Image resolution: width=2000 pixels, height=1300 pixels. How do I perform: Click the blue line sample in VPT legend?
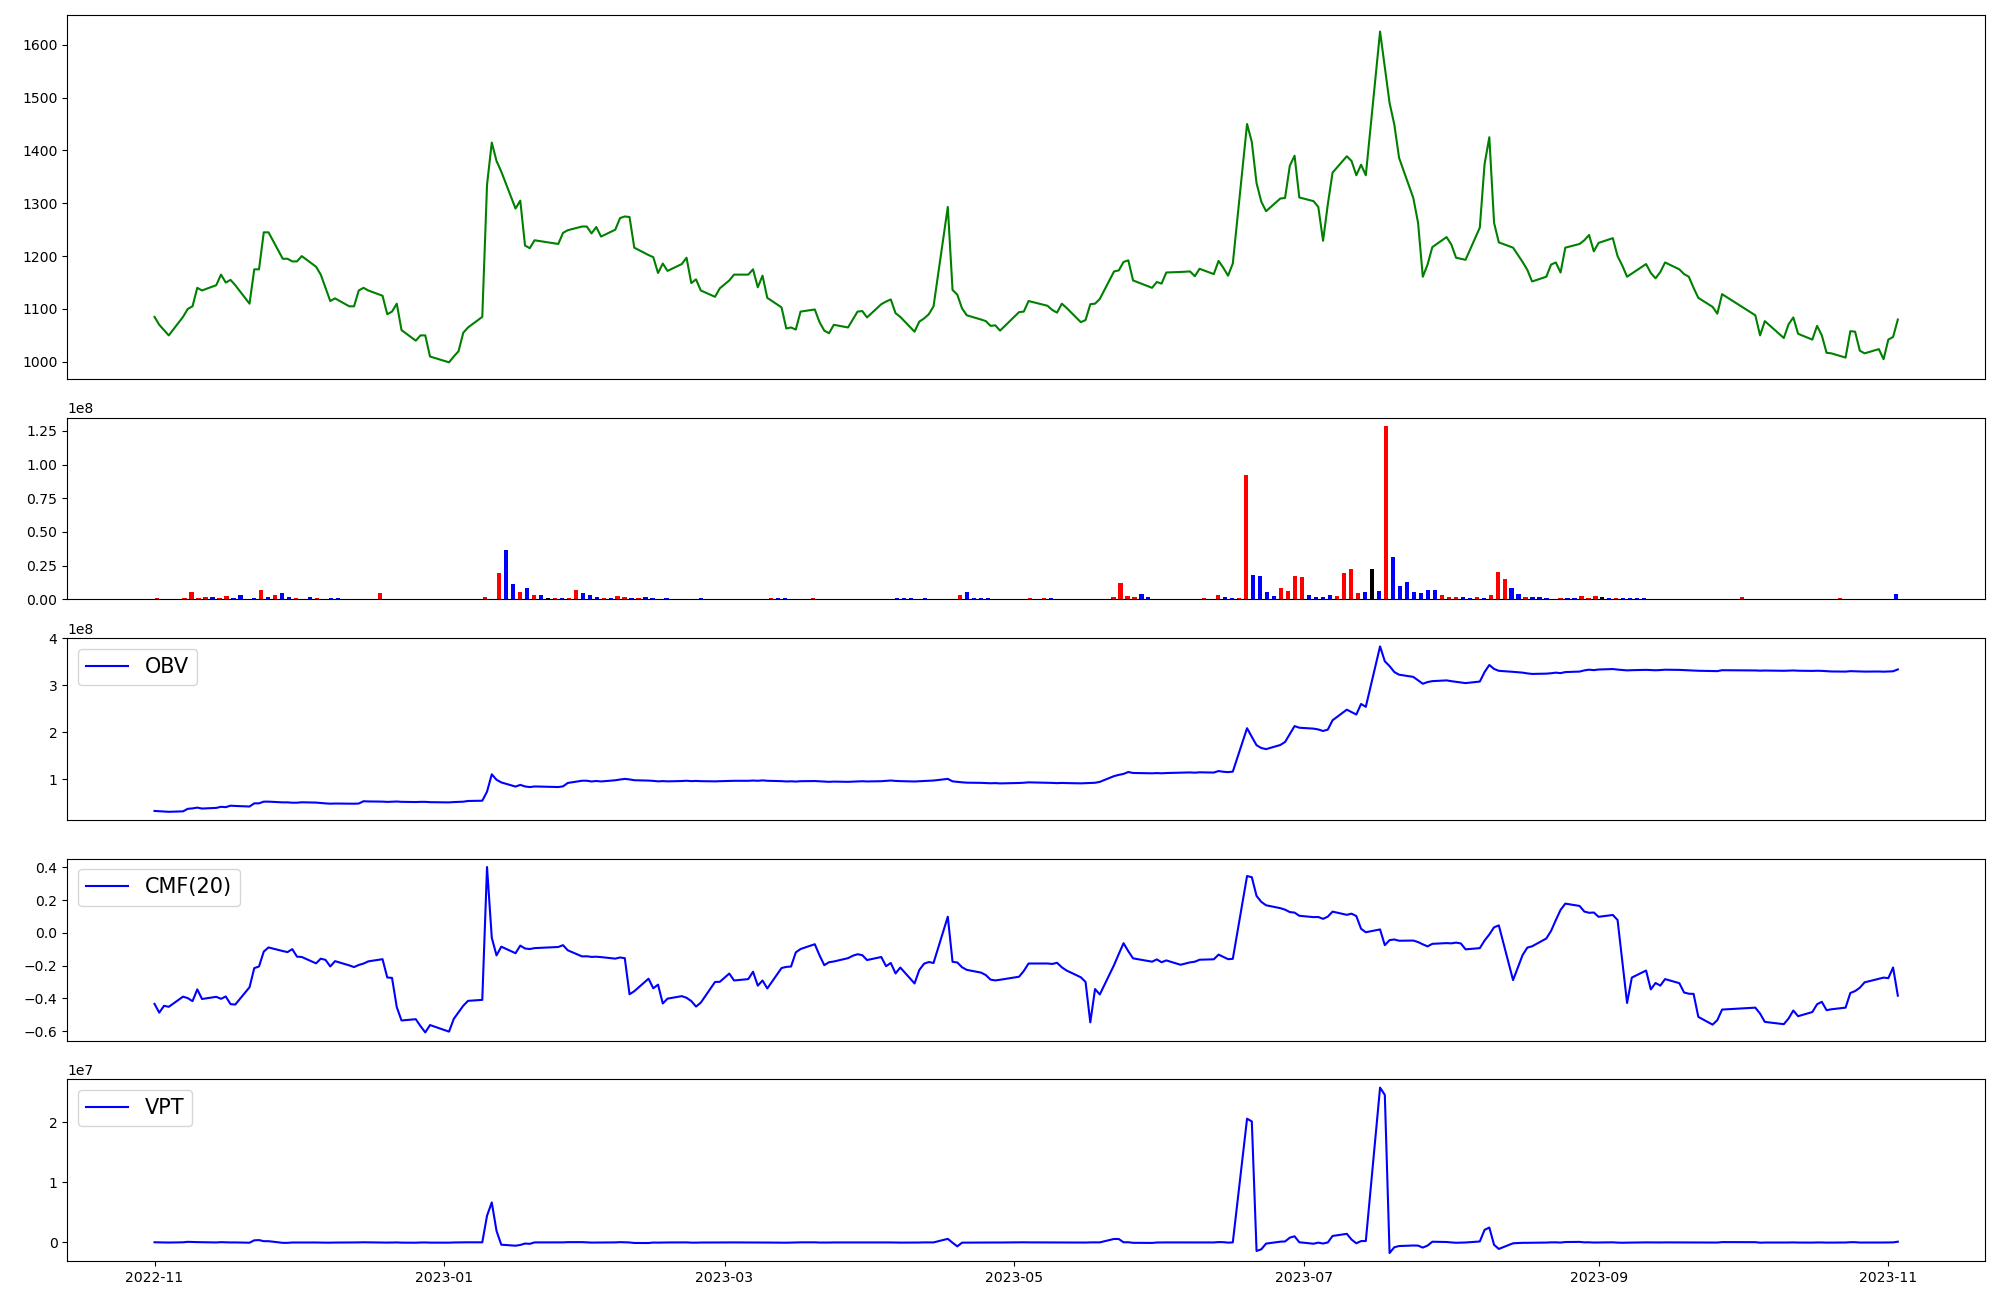point(108,1108)
